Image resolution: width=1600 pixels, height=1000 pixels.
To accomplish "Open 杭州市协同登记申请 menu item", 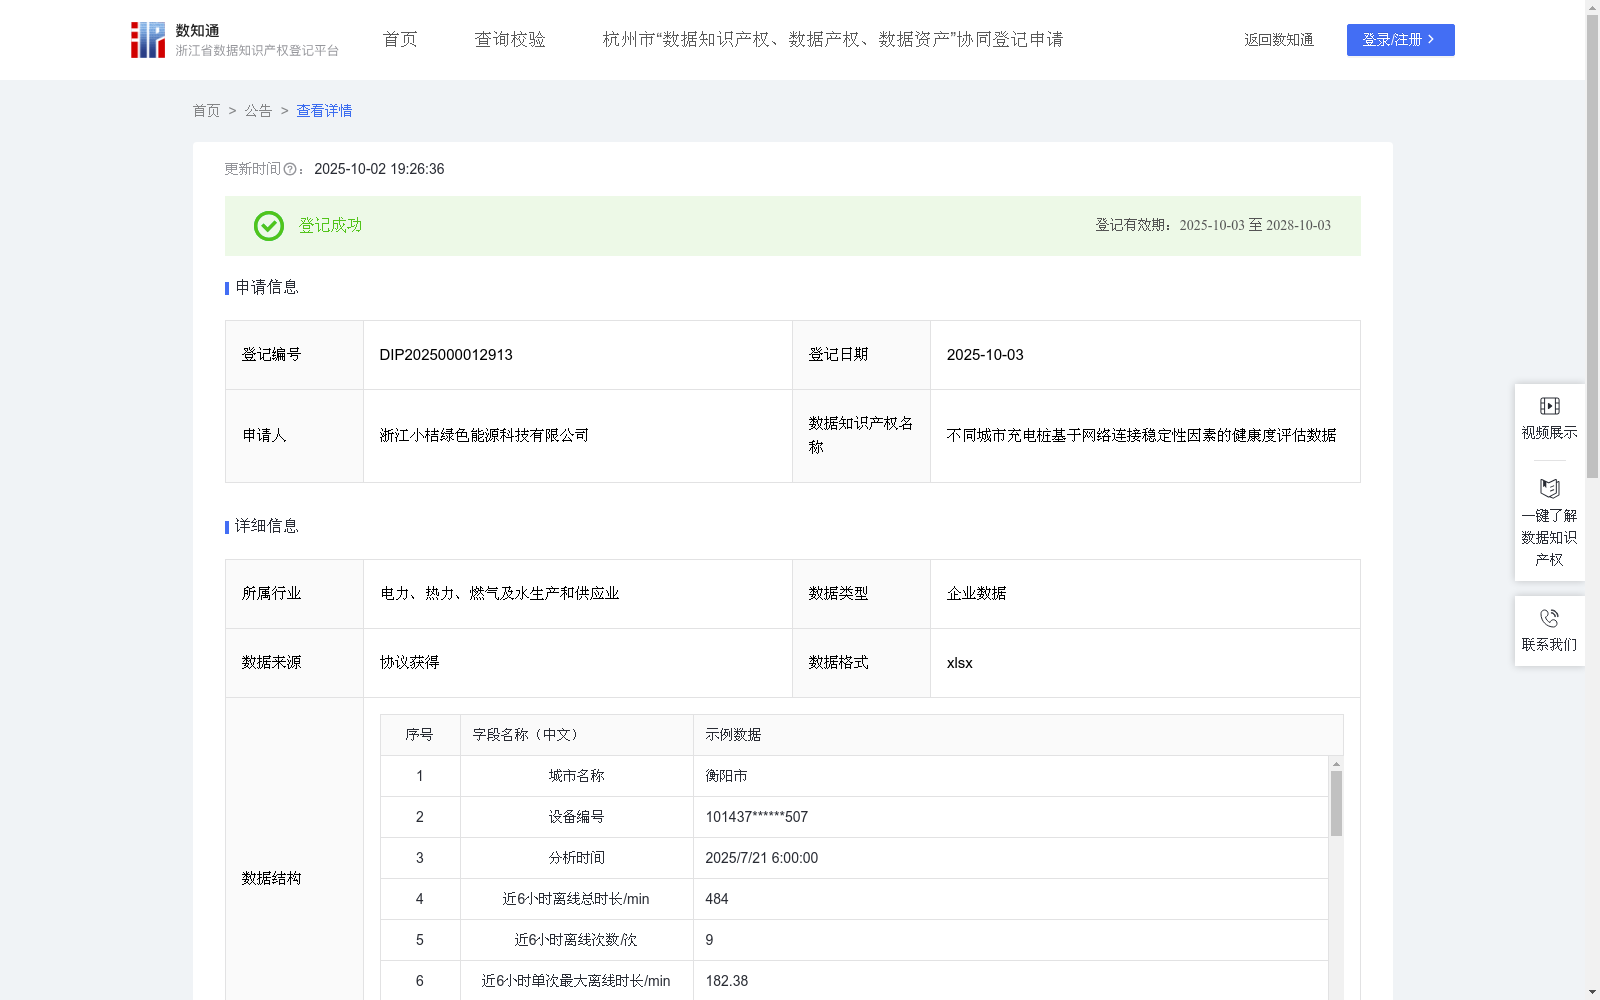I will pos(833,40).
